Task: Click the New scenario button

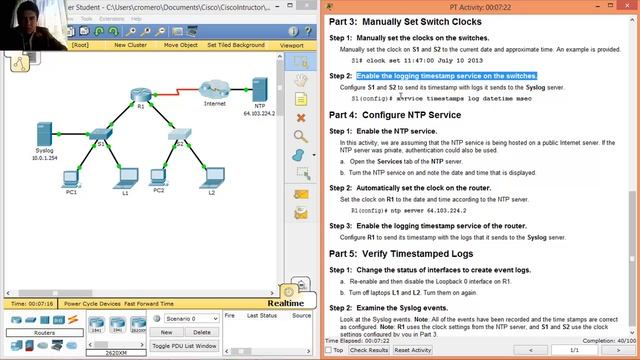Action: [x=166, y=332]
